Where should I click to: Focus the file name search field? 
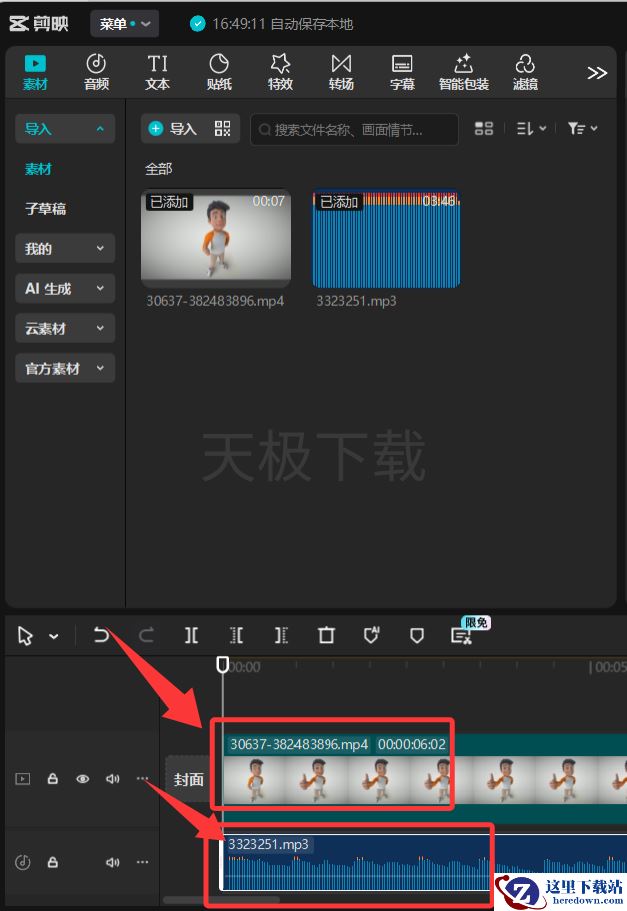[354, 129]
